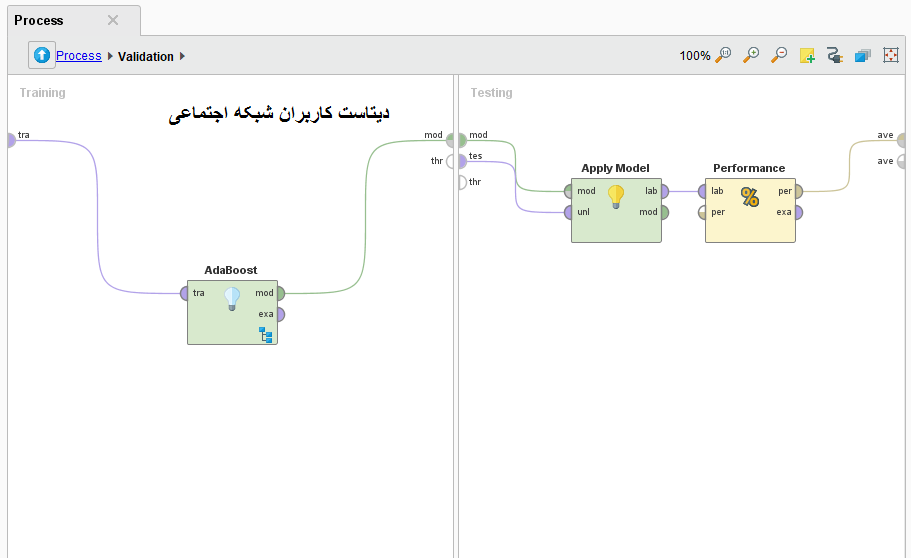
Task: Zoom in with the plus magnifier
Action: coord(751,56)
